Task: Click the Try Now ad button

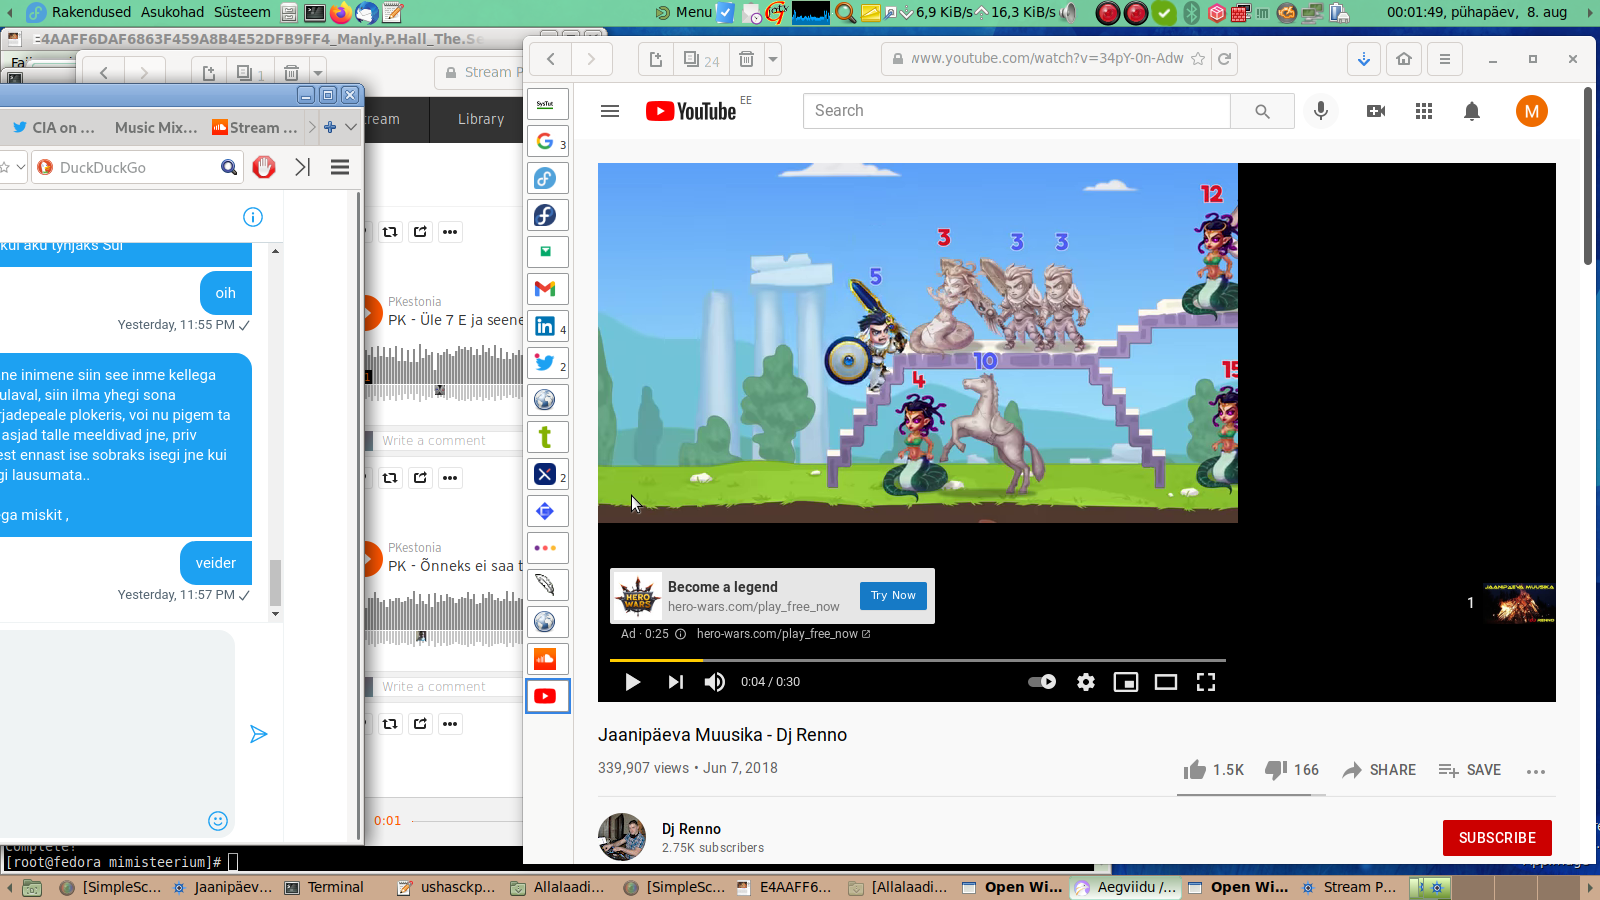Action: tap(893, 596)
